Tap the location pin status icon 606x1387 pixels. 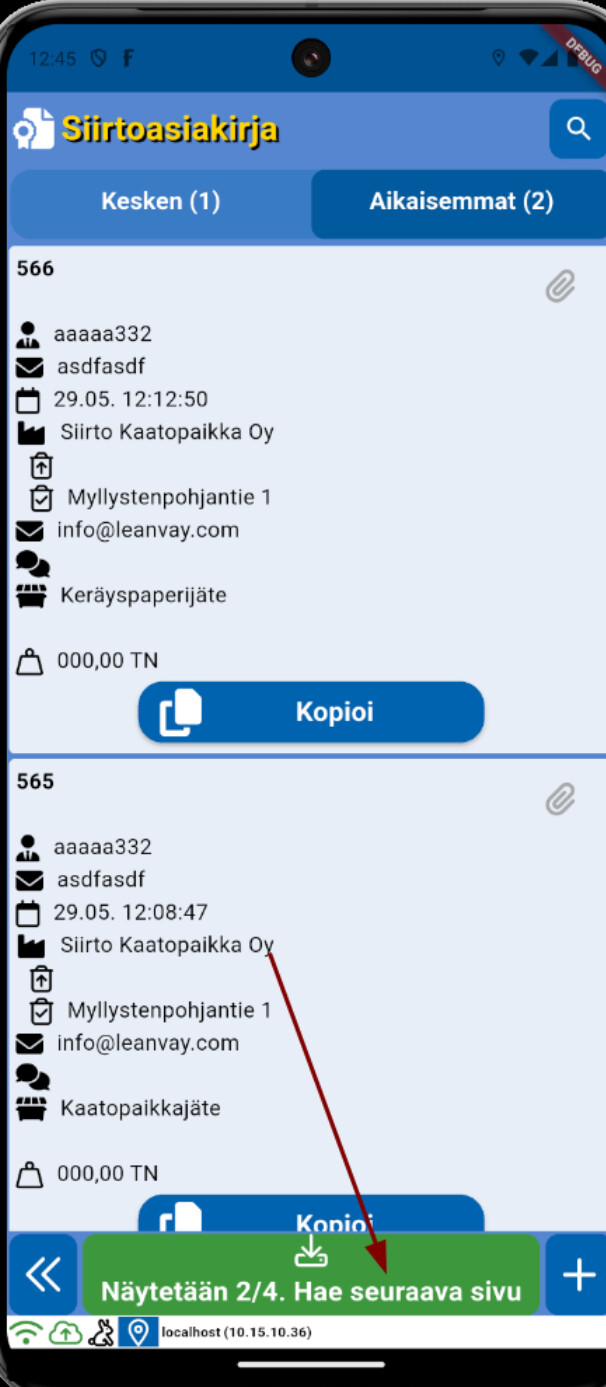pos(138,1333)
